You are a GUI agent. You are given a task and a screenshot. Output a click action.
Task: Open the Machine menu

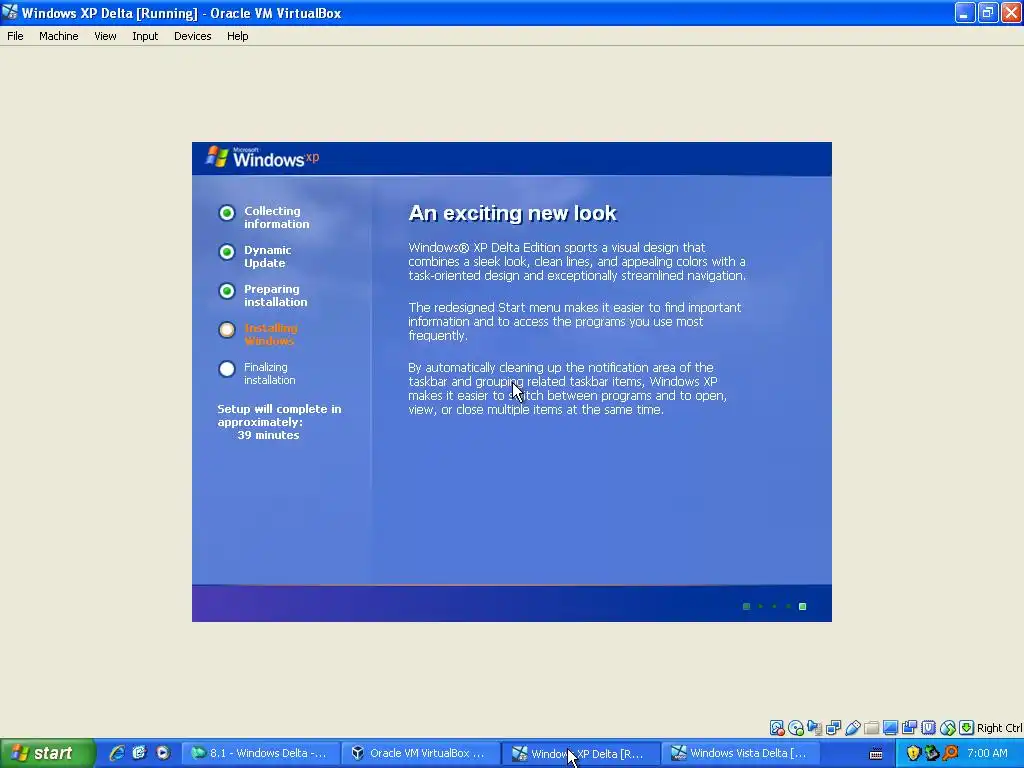(59, 36)
